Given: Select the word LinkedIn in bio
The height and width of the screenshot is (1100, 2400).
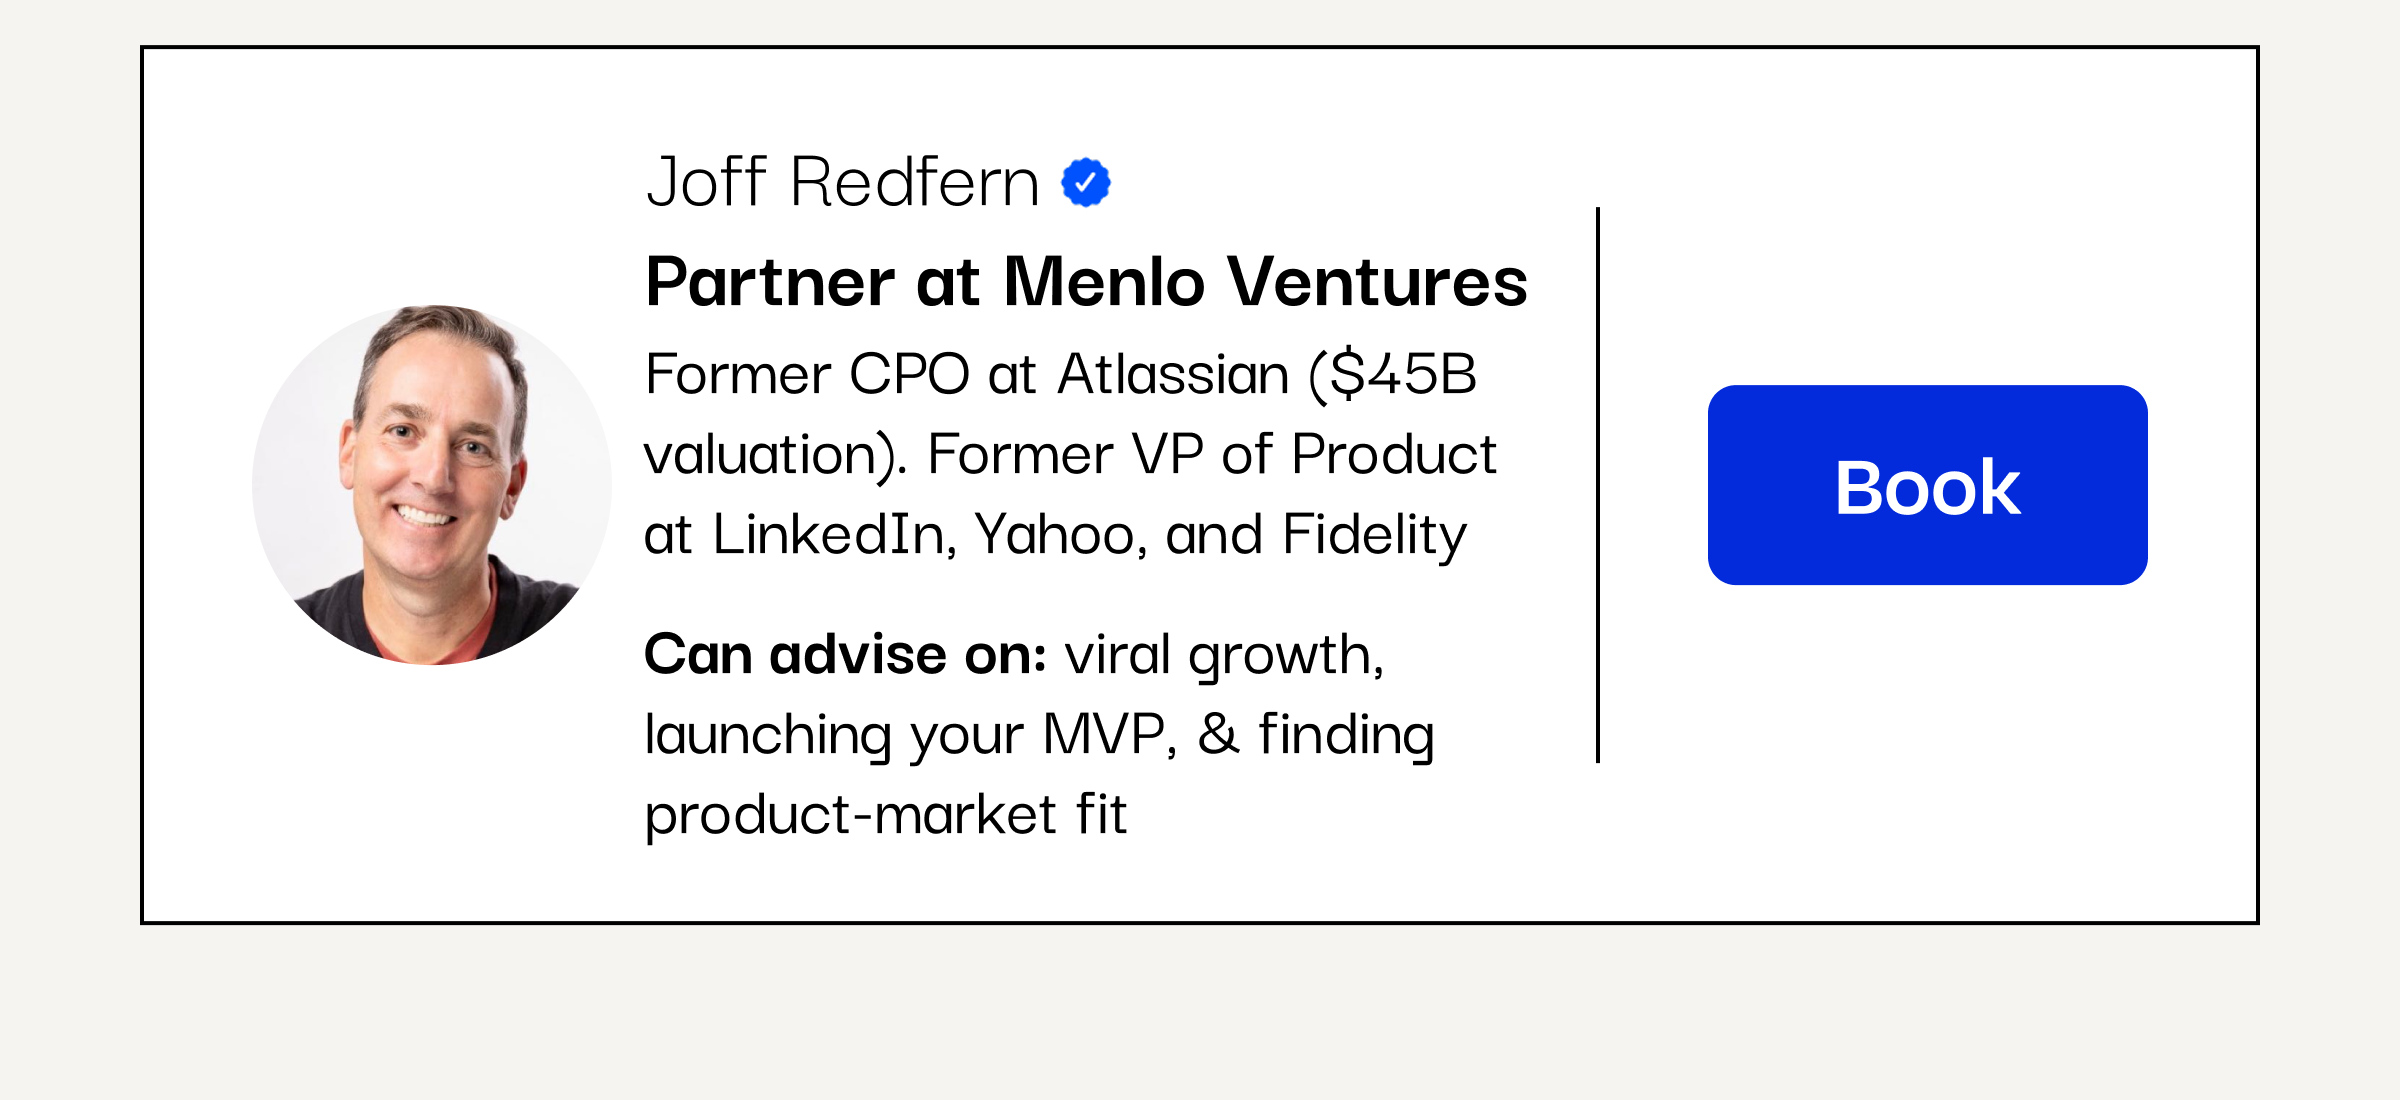Looking at the screenshot, I should [x=829, y=534].
